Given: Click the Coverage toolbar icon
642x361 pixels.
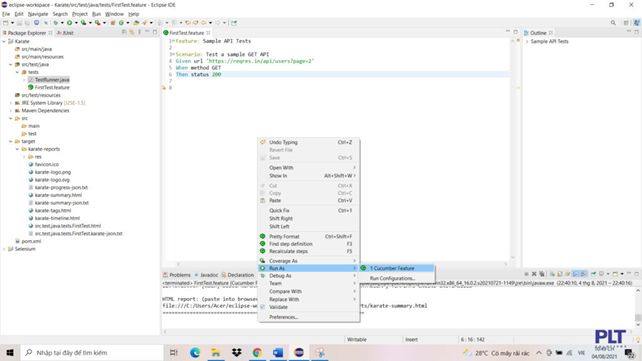Looking at the screenshot, I should (83, 23).
